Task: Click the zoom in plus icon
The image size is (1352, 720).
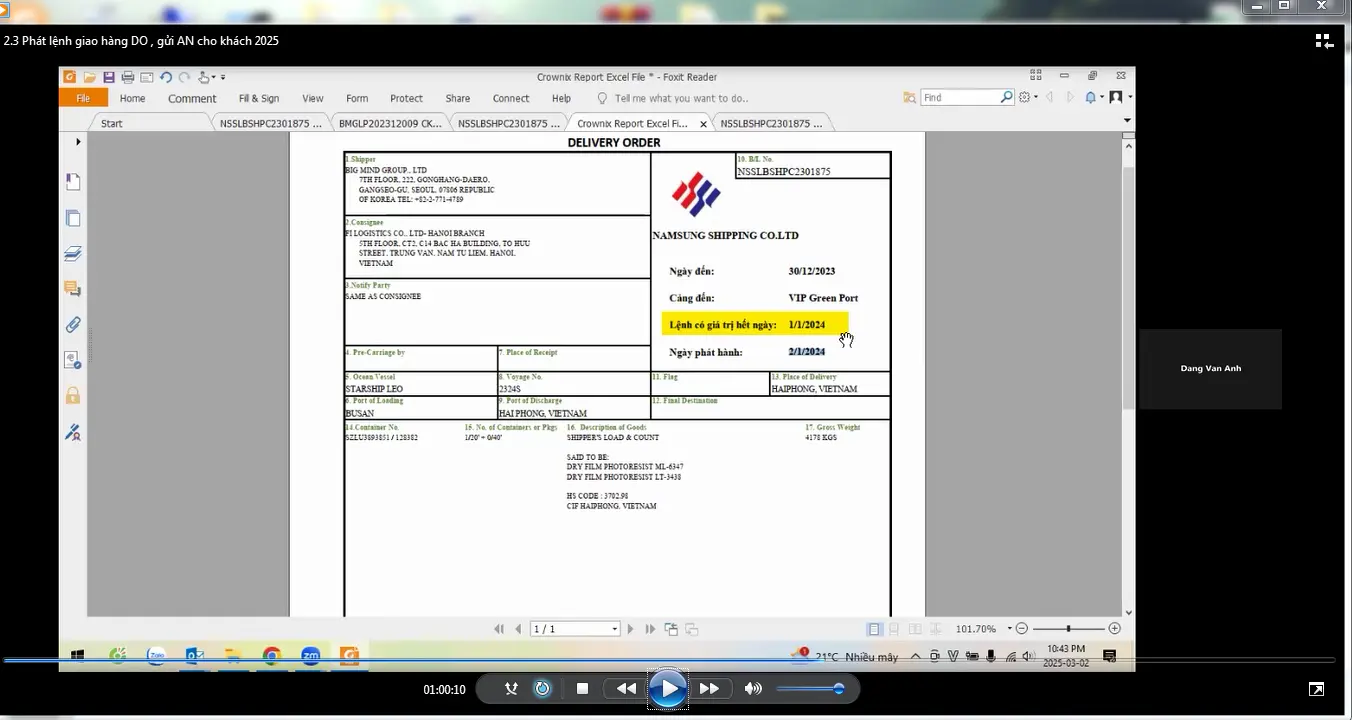Action: (1115, 629)
